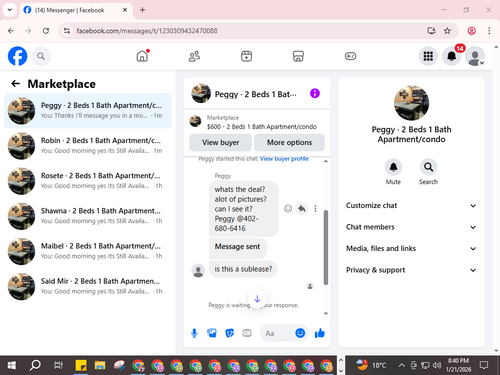Open a new browser tab
Image resolution: width=500 pixels, height=375 pixels.
click(142, 10)
